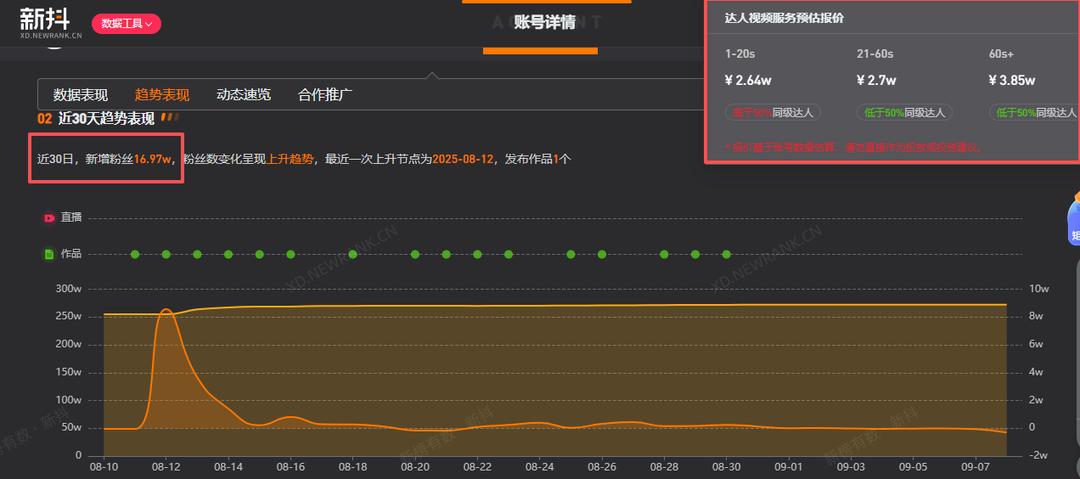Image resolution: width=1080 pixels, height=479 pixels.
Task: Click the orange 上升趋势 text
Action: 290,159
